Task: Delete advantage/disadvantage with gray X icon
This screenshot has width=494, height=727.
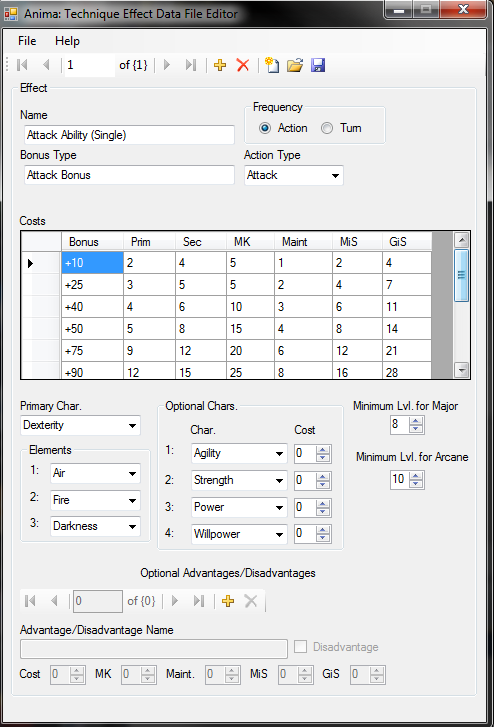Action: (250, 601)
